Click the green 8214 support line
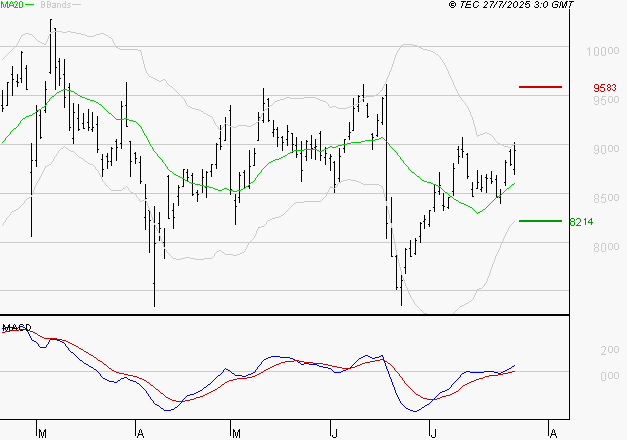Screen dimensions: 627x440 coord(540,221)
